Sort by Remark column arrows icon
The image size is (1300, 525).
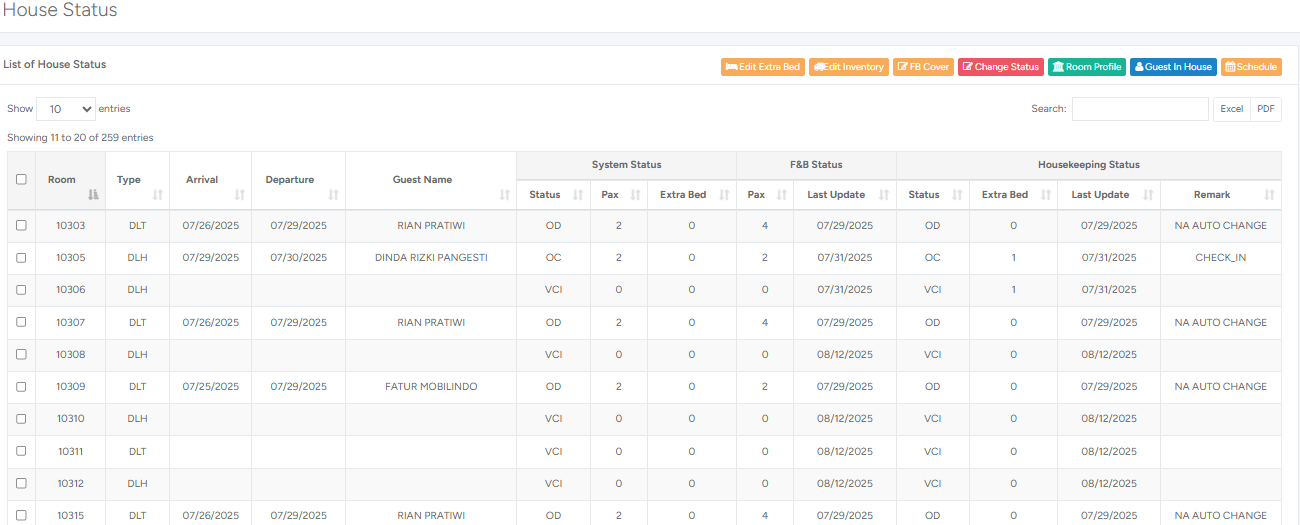pos(1269,195)
